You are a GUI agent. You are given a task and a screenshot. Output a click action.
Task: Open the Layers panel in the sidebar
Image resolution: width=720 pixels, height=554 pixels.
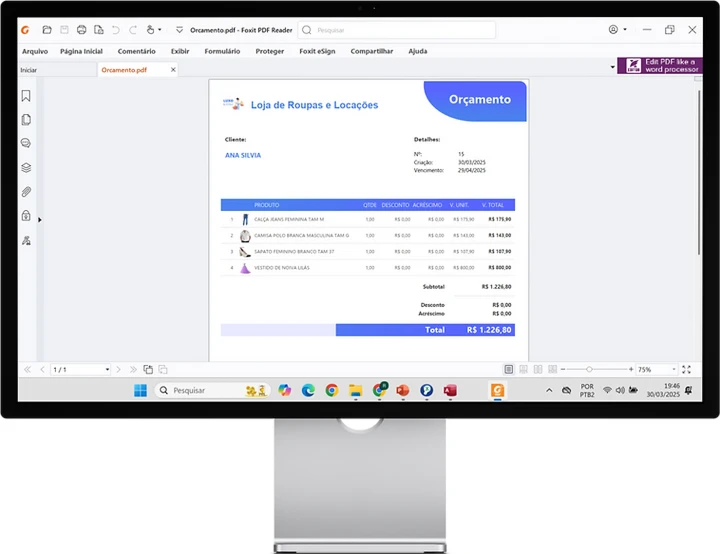26,168
